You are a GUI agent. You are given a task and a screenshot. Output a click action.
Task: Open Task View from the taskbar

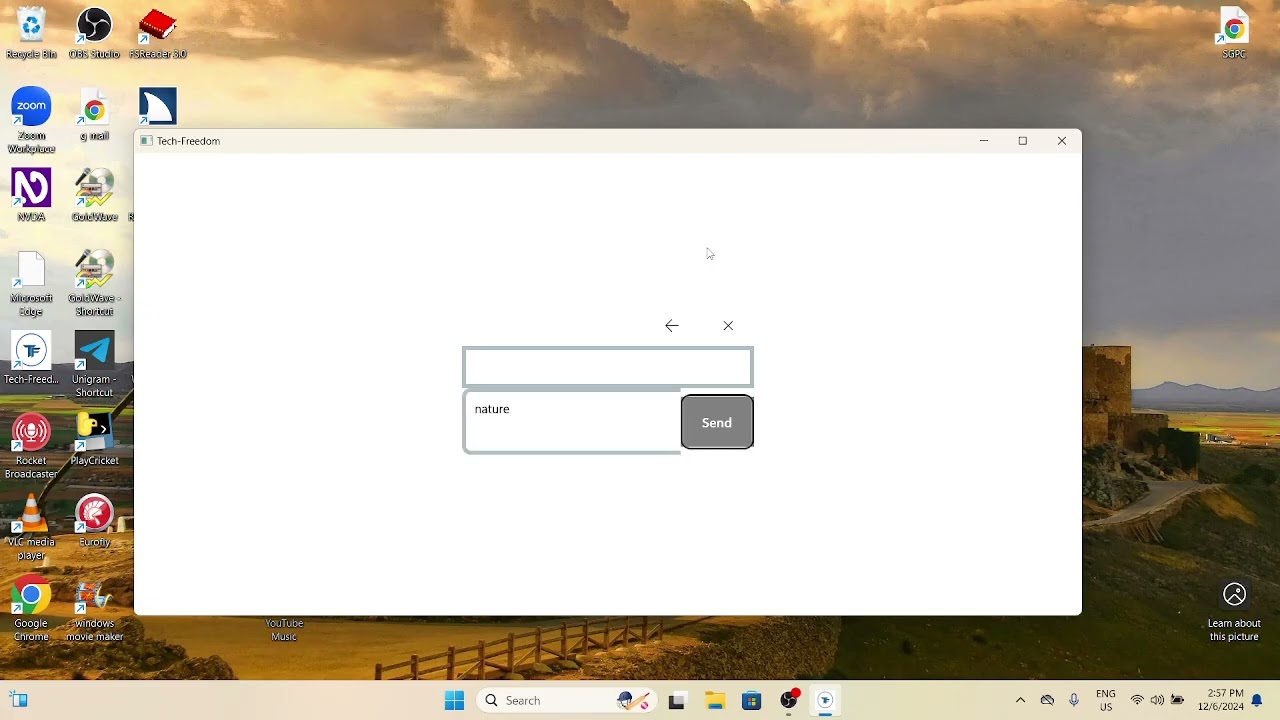tap(677, 701)
